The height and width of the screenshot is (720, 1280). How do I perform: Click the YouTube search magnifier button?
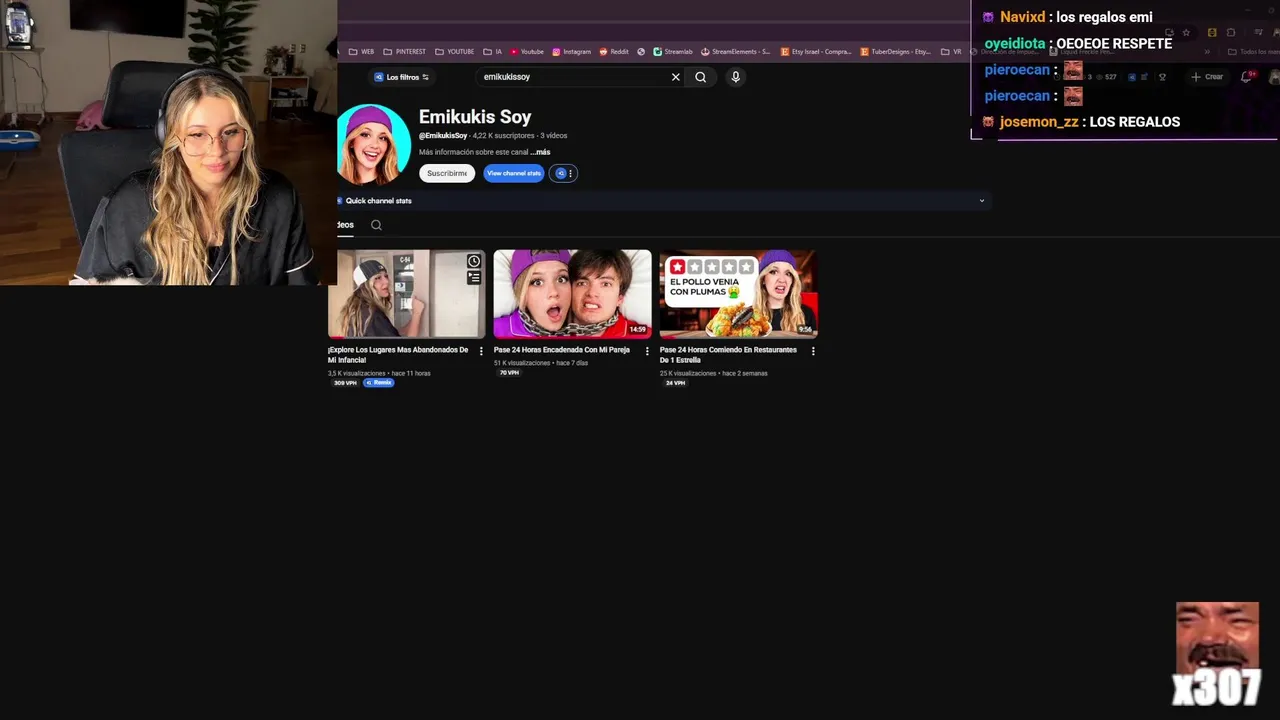[x=700, y=77]
